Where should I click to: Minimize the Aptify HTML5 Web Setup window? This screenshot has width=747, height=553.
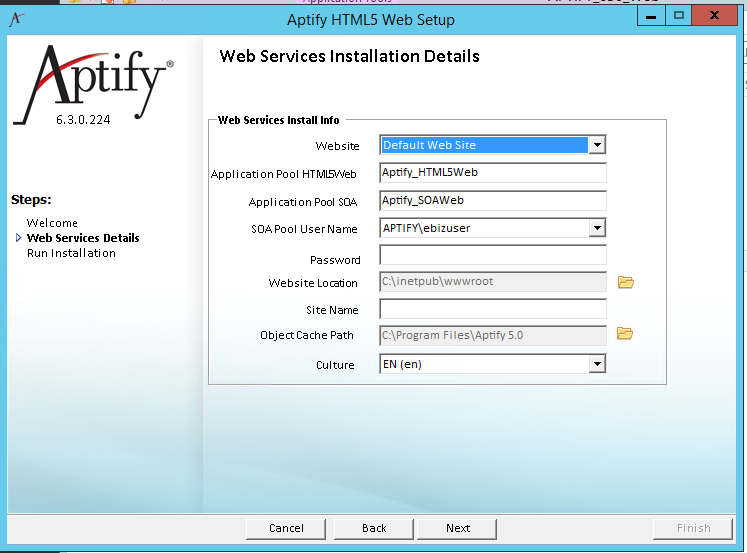(x=651, y=16)
